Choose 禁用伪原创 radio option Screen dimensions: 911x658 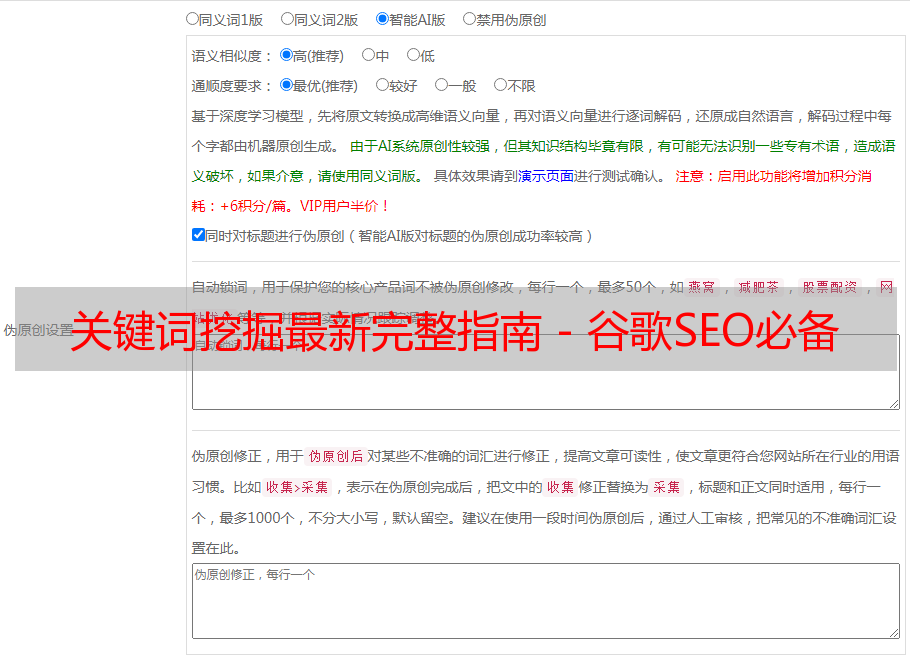click(x=469, y=19)
